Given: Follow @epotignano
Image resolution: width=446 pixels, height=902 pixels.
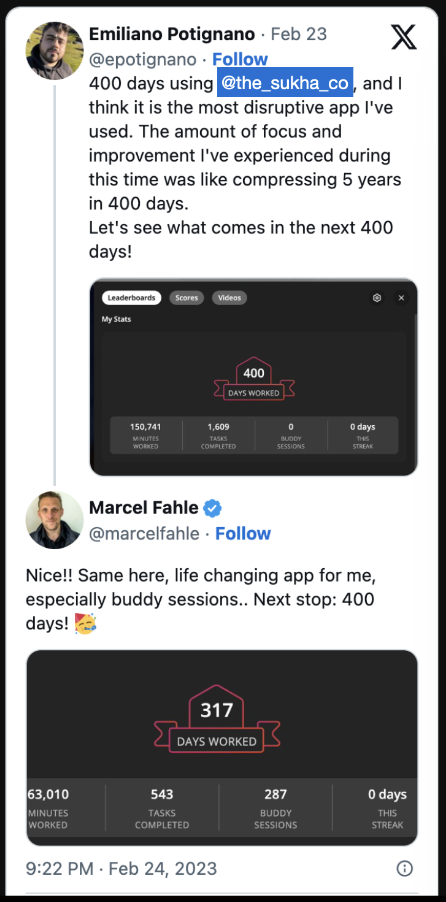Looking at the screenshot, I should click(x=240, y=59).
